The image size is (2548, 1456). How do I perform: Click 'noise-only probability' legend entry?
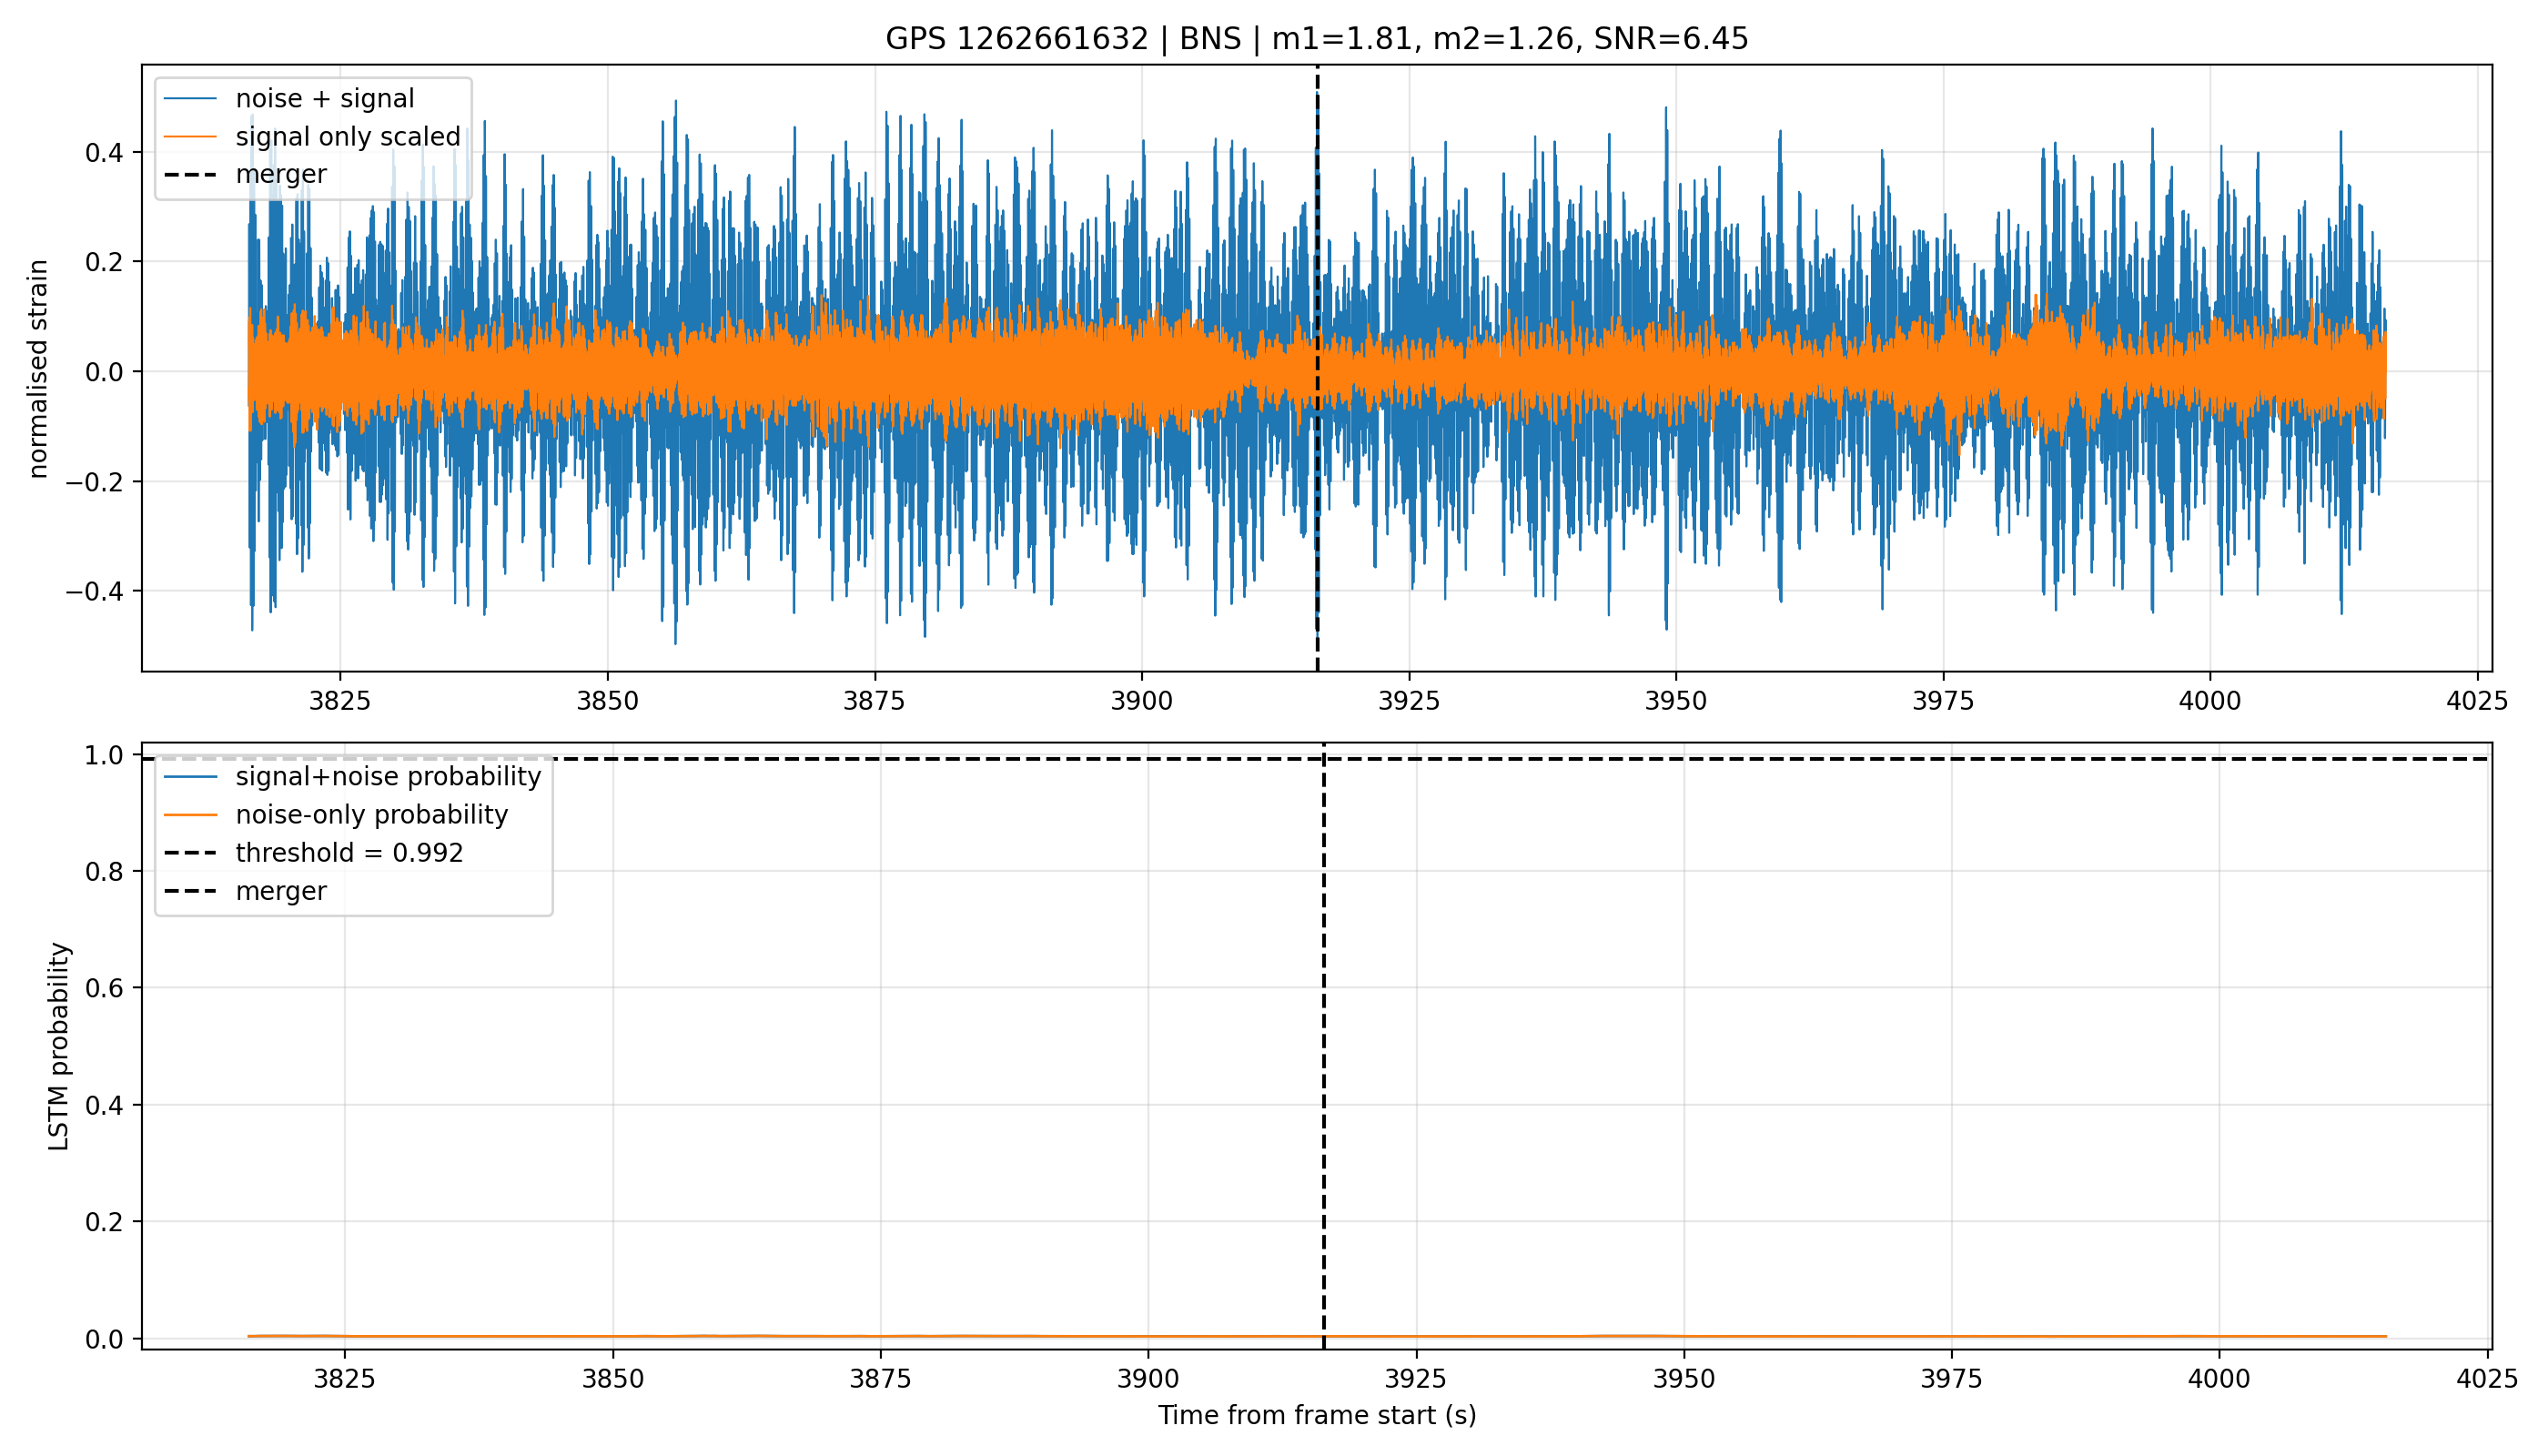(x=372, y=815)
